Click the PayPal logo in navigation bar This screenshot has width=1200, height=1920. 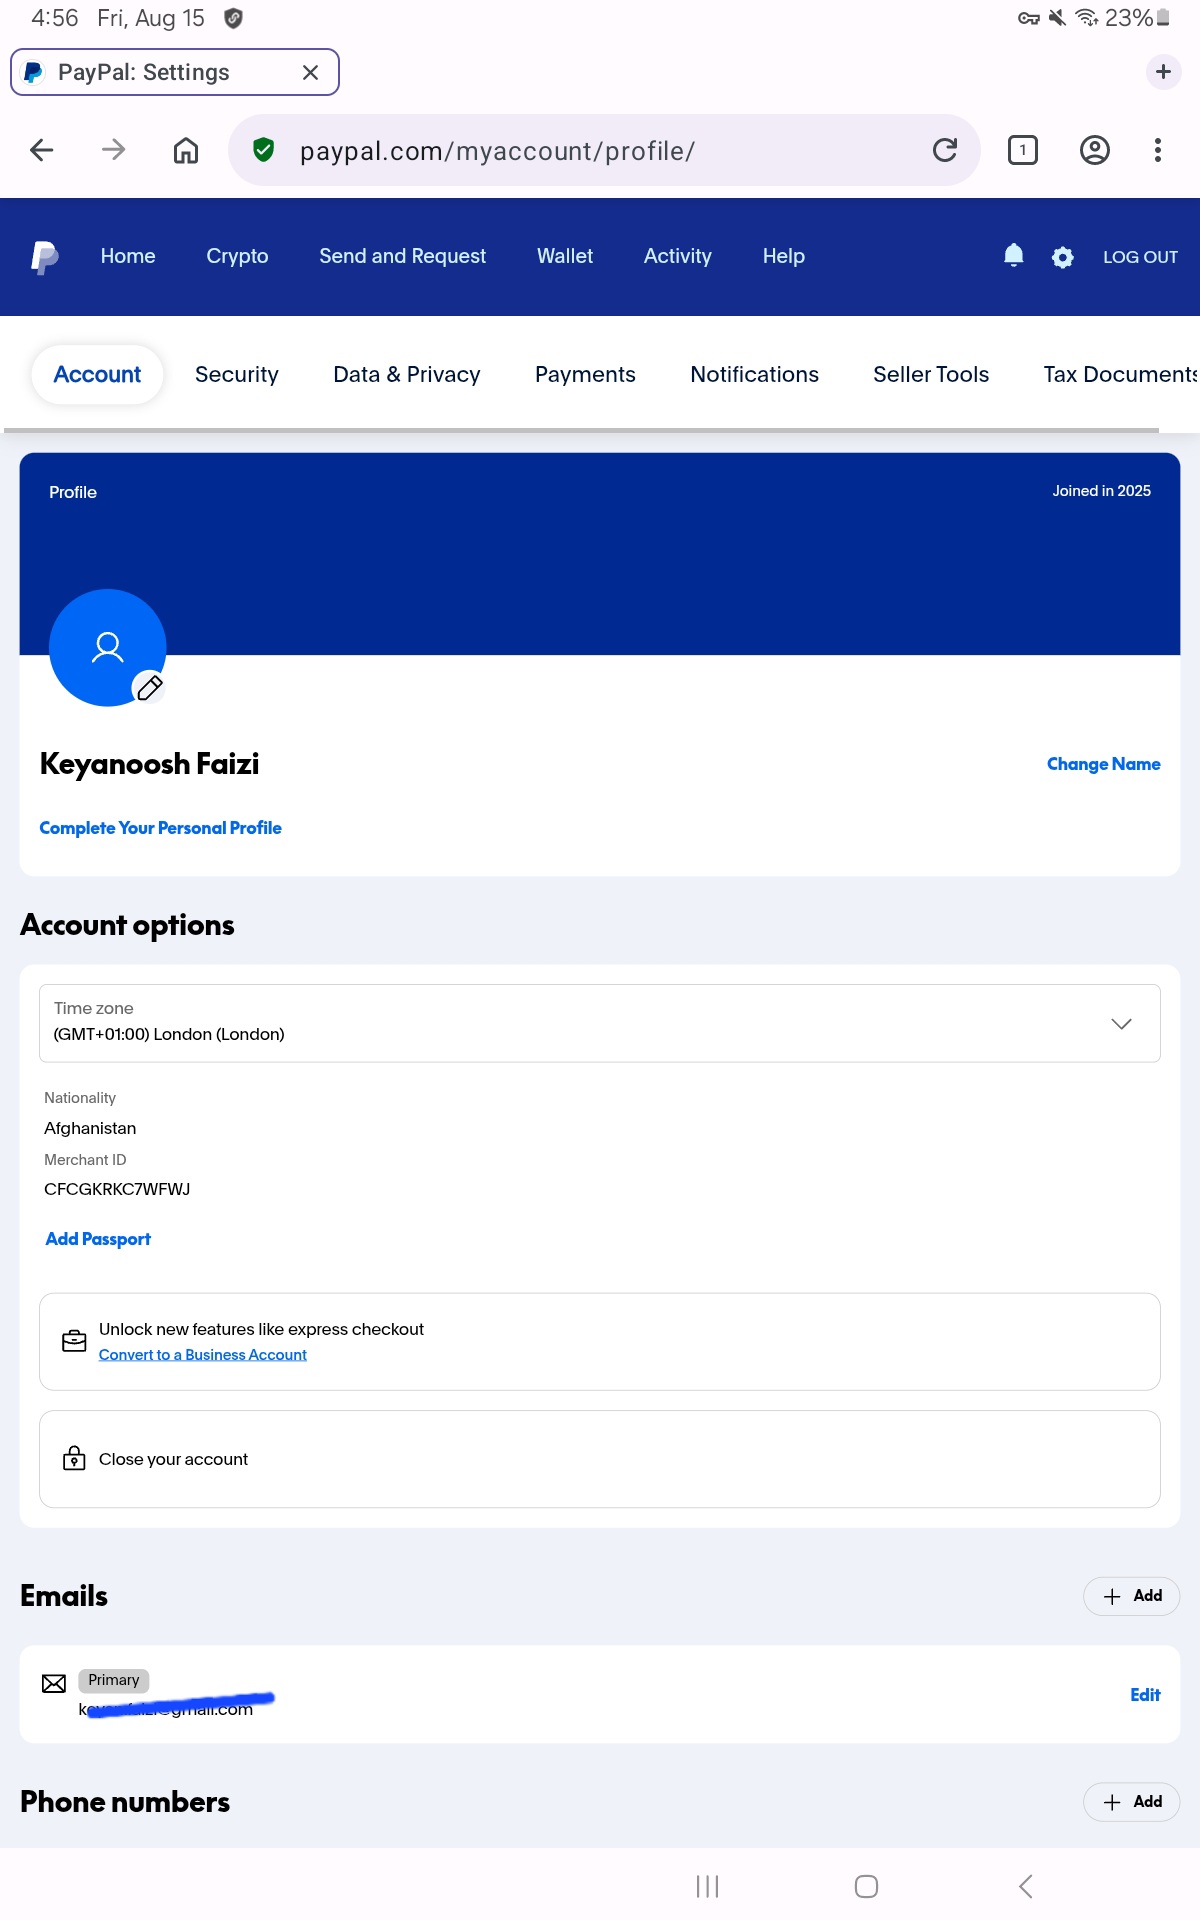pos(44,257)
